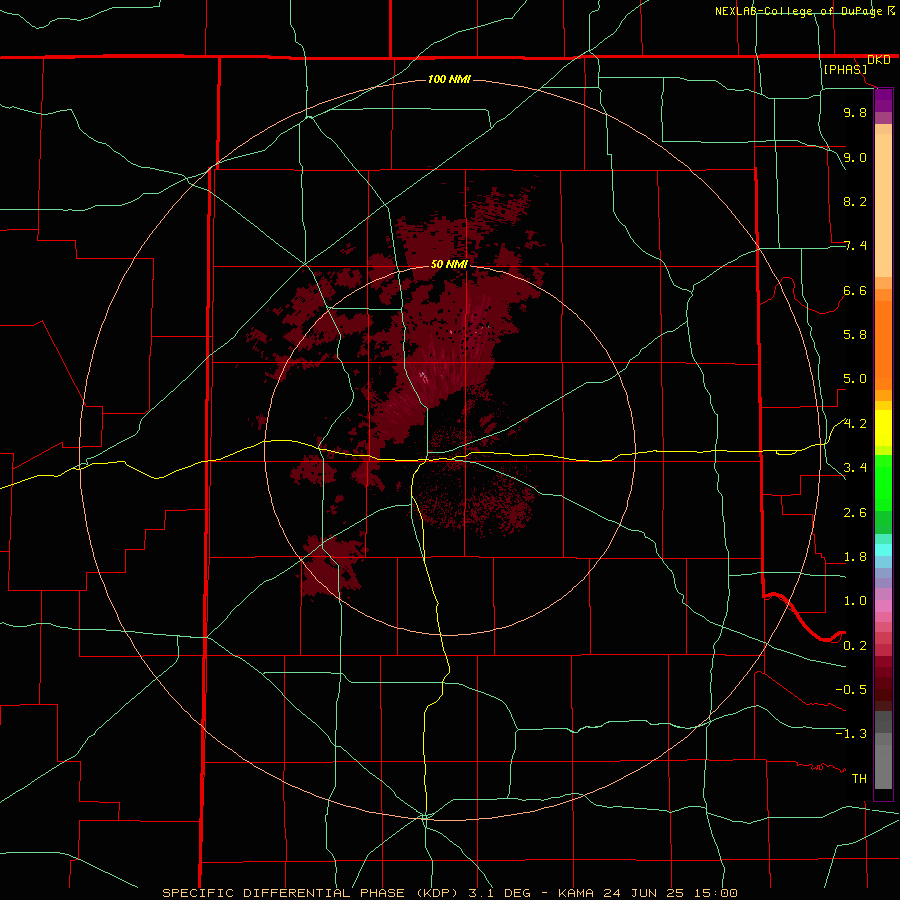The image size is (900, 900).
Task: Click the -0.5 value on the color scale
Action: (x=851, y=690)
